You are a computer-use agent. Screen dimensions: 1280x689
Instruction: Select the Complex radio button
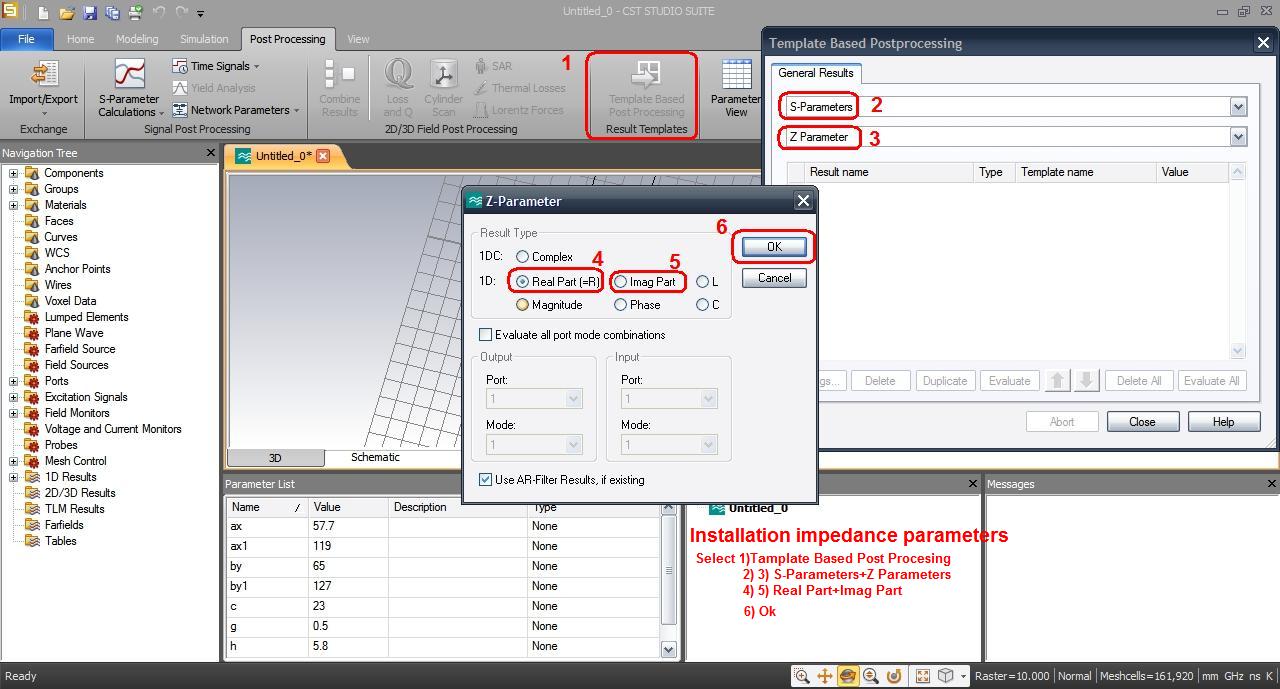point(522,257)
